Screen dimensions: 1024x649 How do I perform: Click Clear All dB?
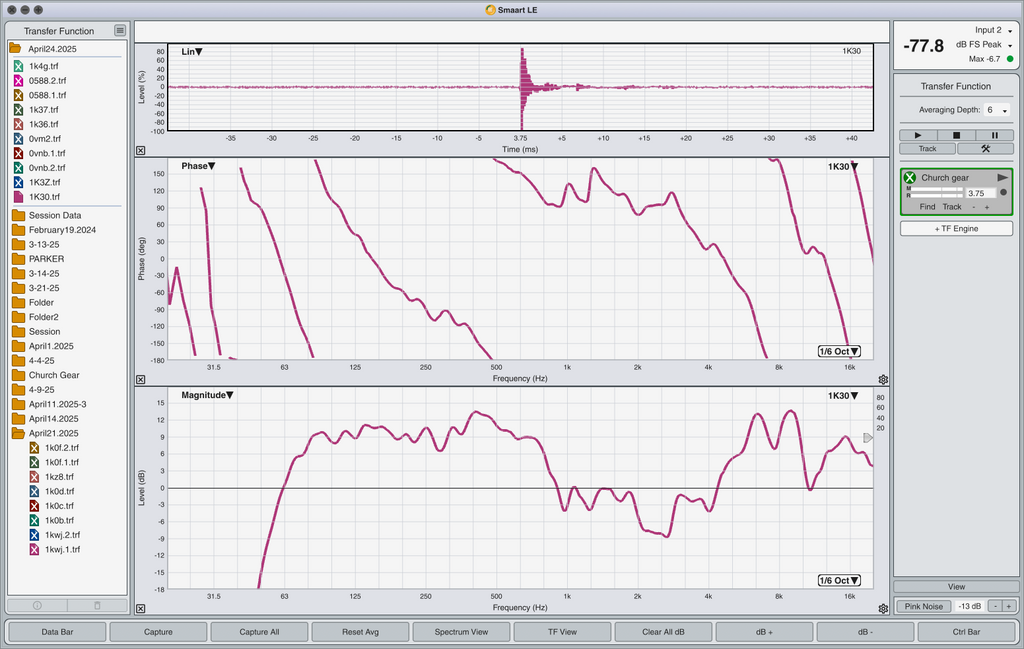[664, 632]
